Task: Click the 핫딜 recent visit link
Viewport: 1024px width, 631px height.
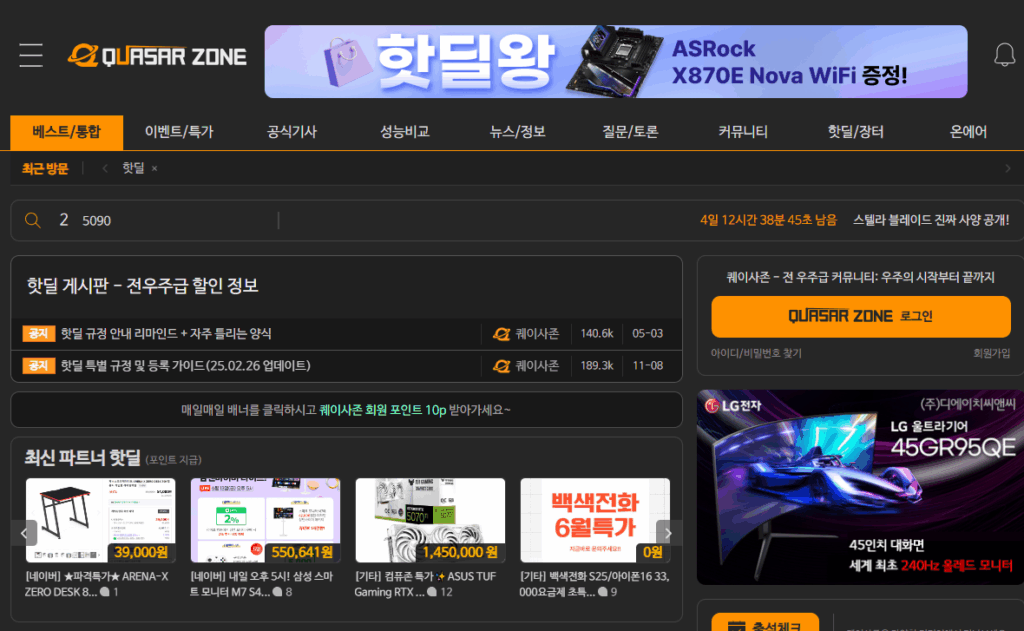Action: tap(133, 169)
